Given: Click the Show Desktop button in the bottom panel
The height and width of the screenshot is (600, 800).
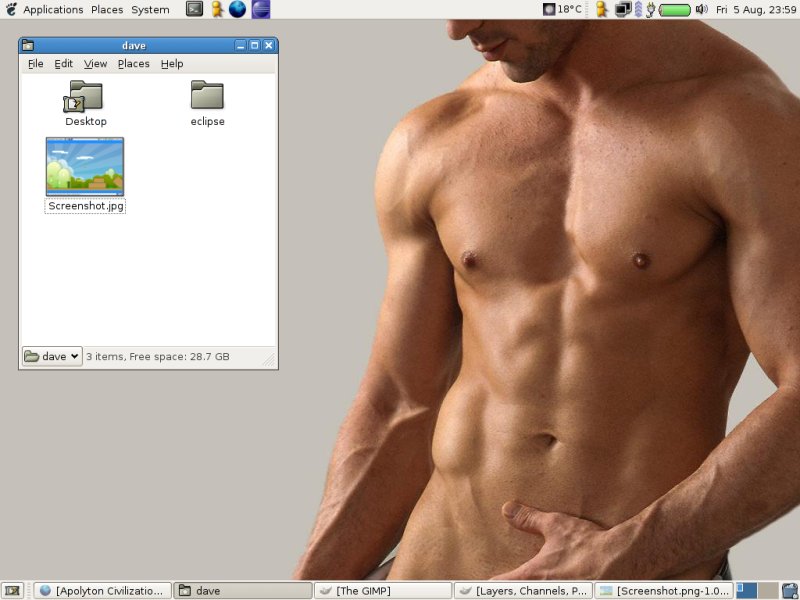Looking at the screenshot, I should tap(12, 591).
